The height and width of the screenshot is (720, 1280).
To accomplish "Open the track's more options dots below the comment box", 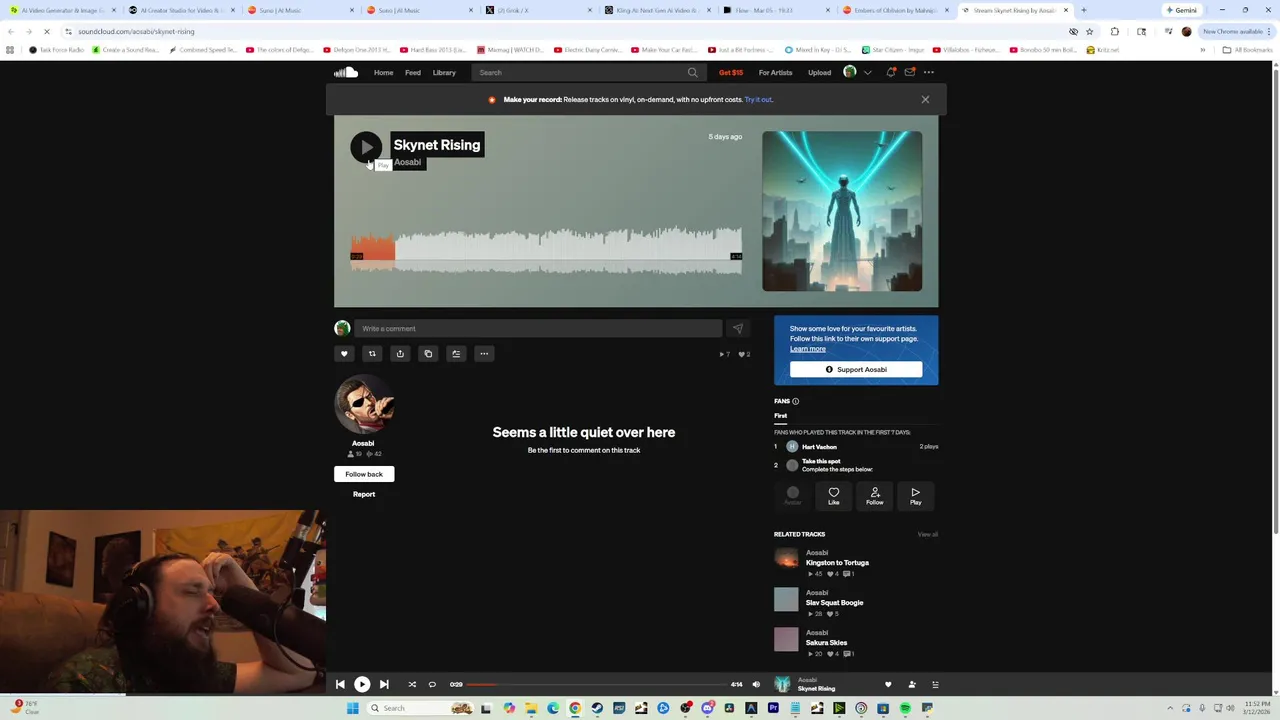I will pyautogui.click(x=484, y=353).
